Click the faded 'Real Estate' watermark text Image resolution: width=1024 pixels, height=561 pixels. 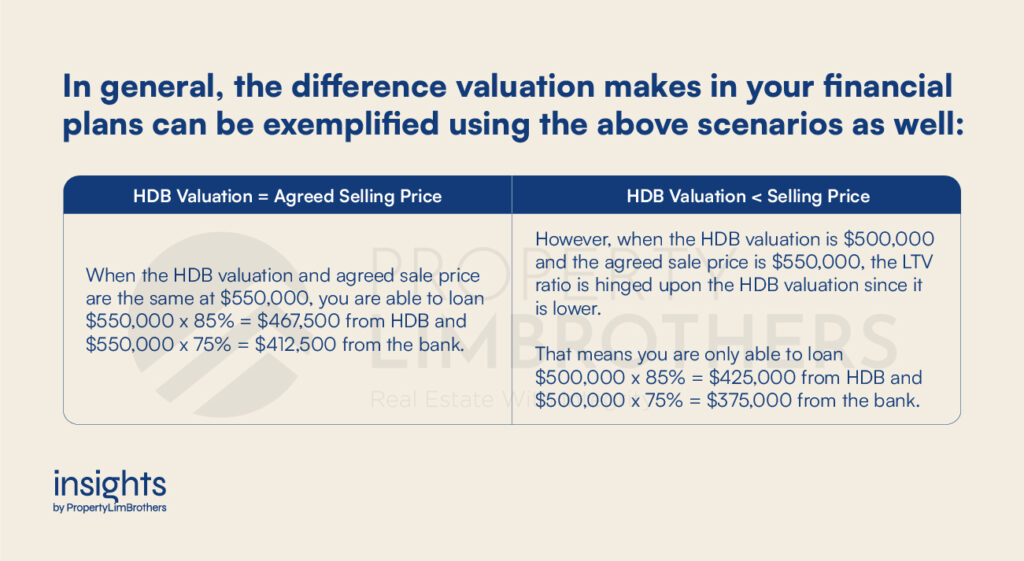(432, 399)
